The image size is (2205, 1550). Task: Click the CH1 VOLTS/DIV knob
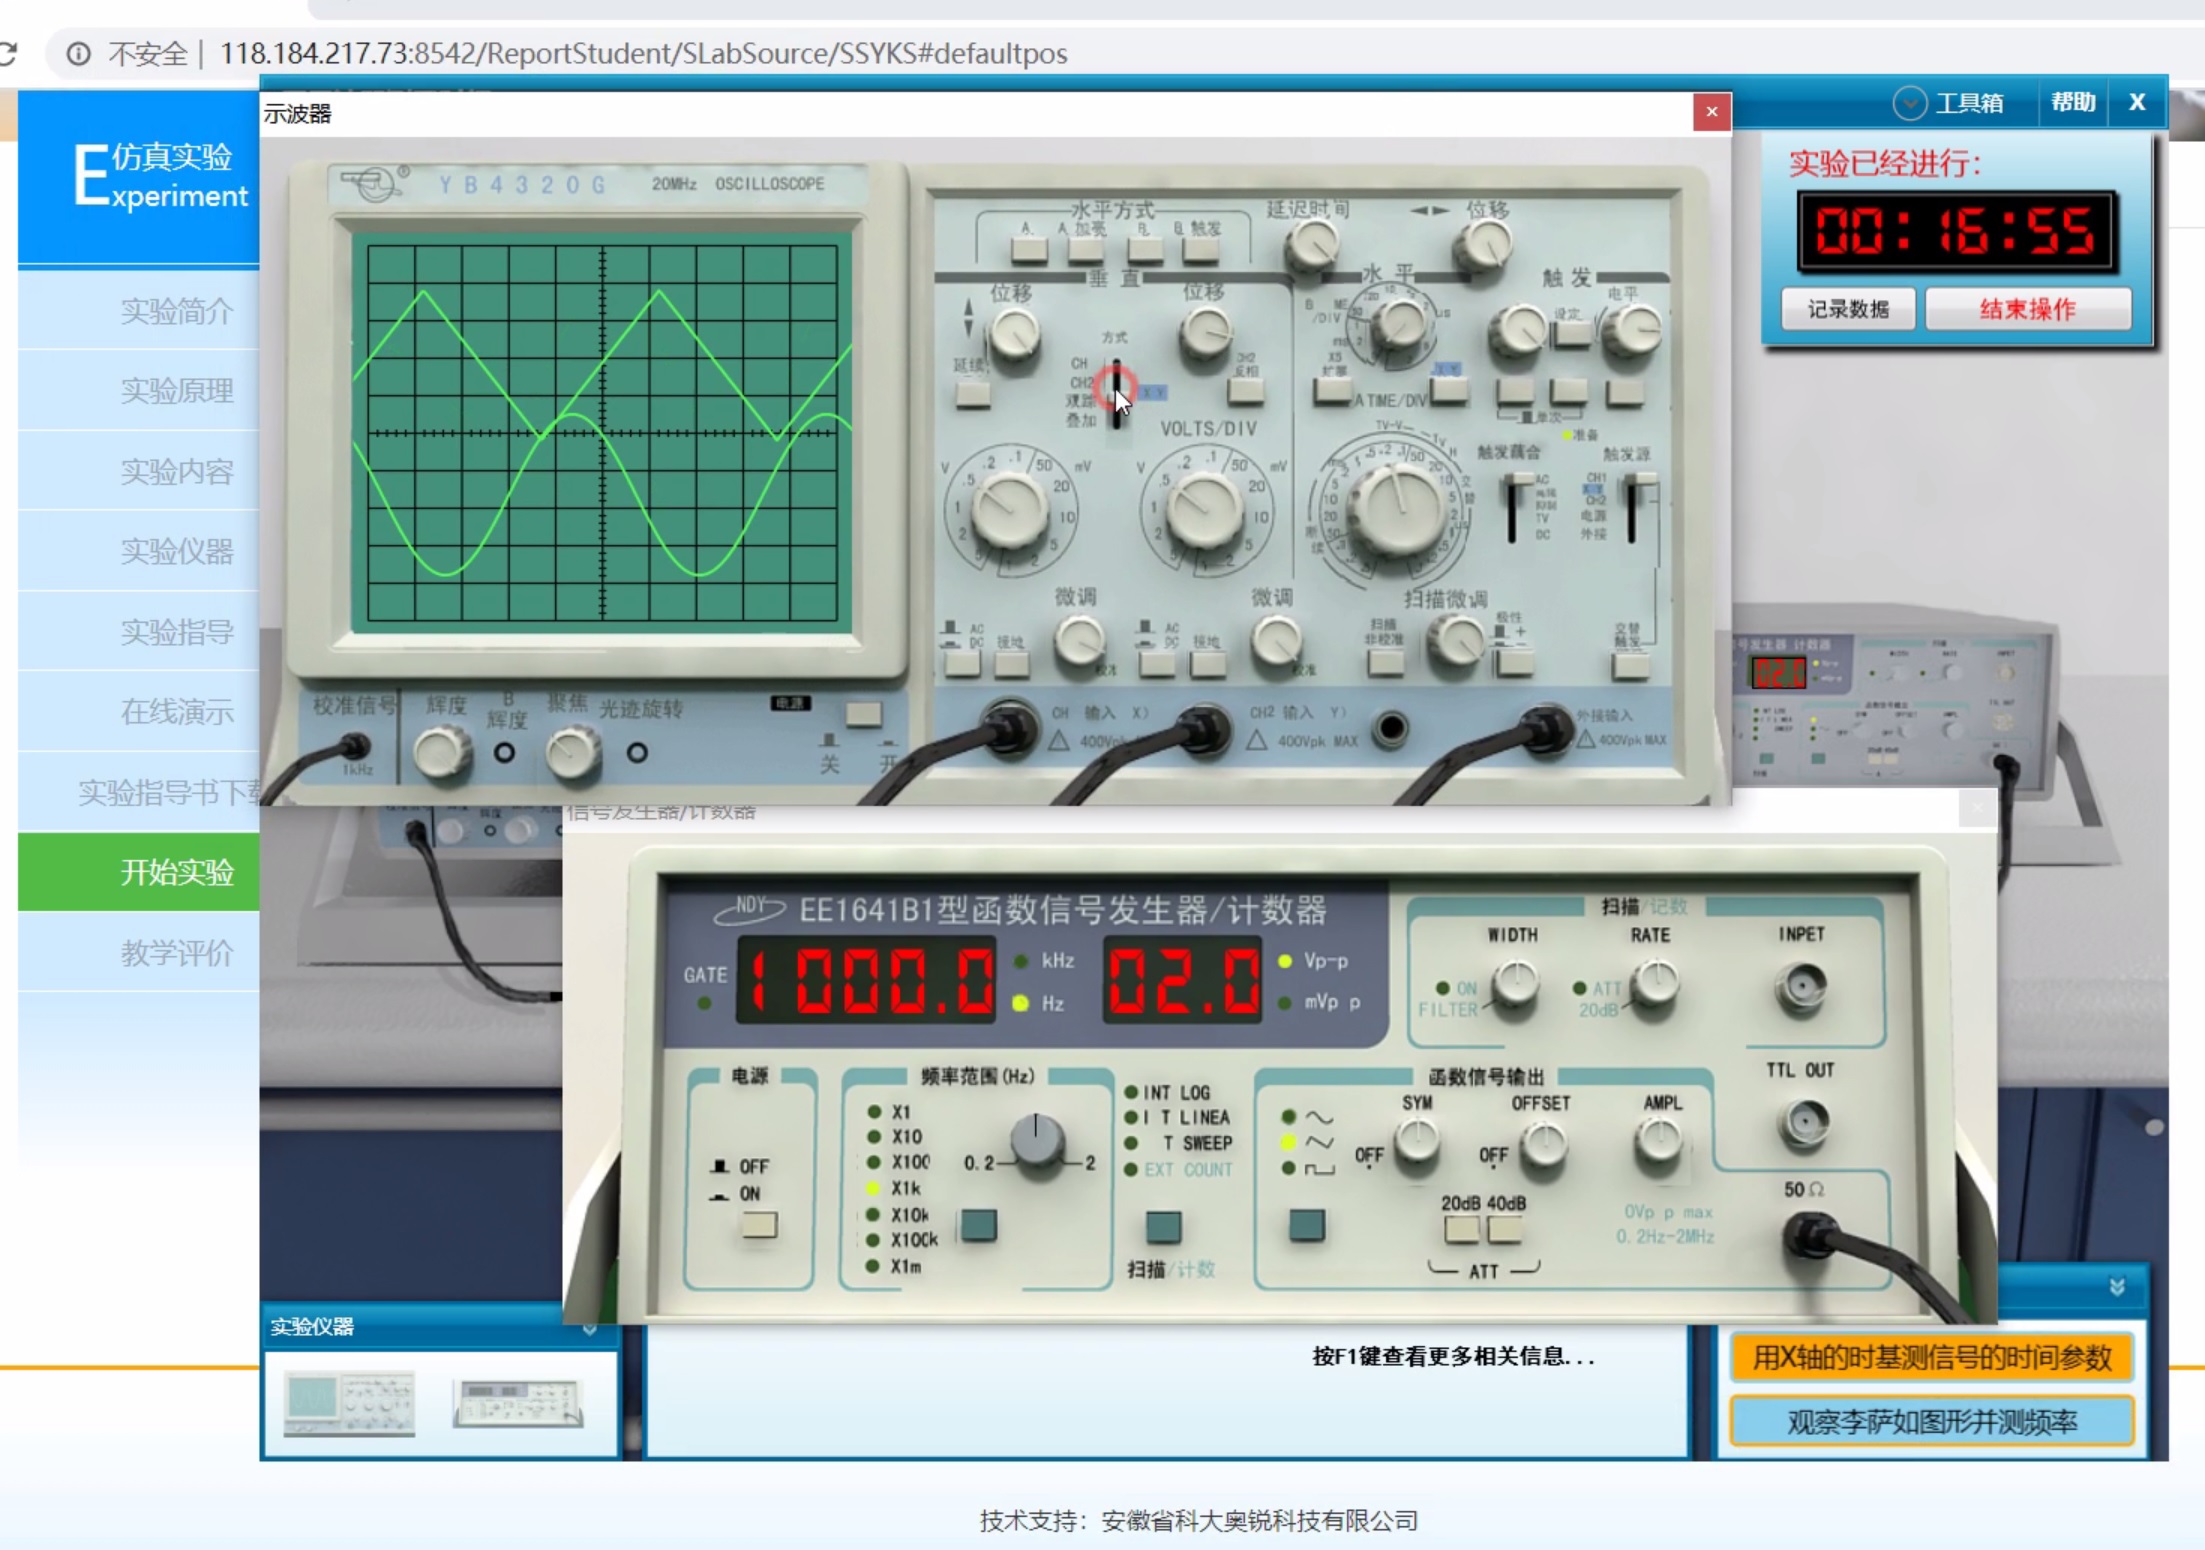coord(1009,510)
